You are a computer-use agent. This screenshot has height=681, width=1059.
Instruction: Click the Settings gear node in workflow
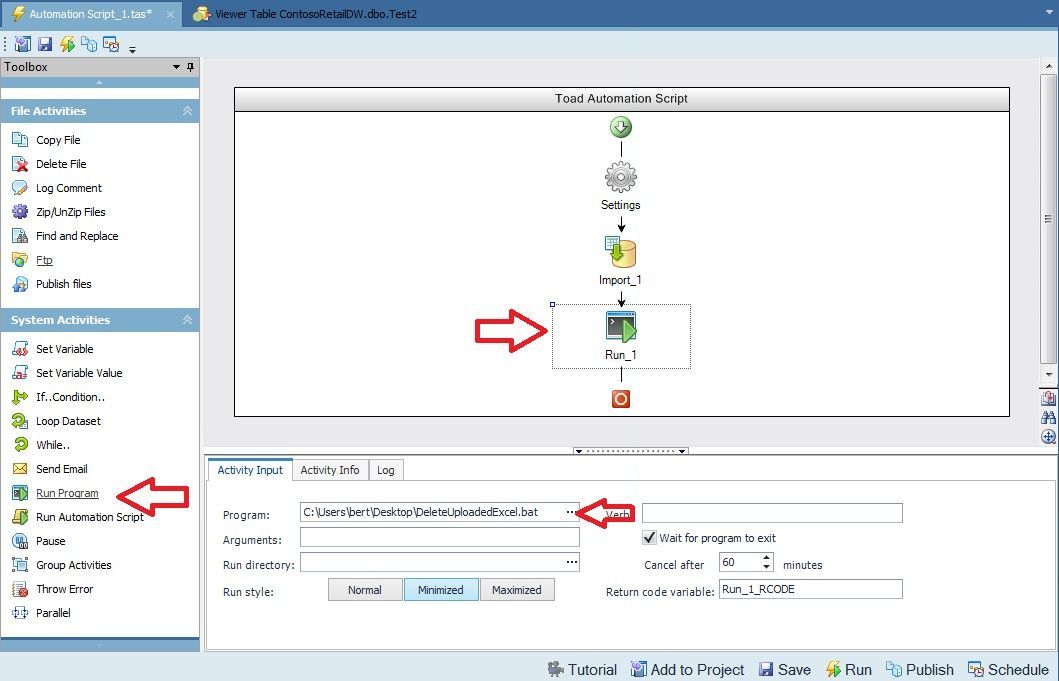[621, 178]
